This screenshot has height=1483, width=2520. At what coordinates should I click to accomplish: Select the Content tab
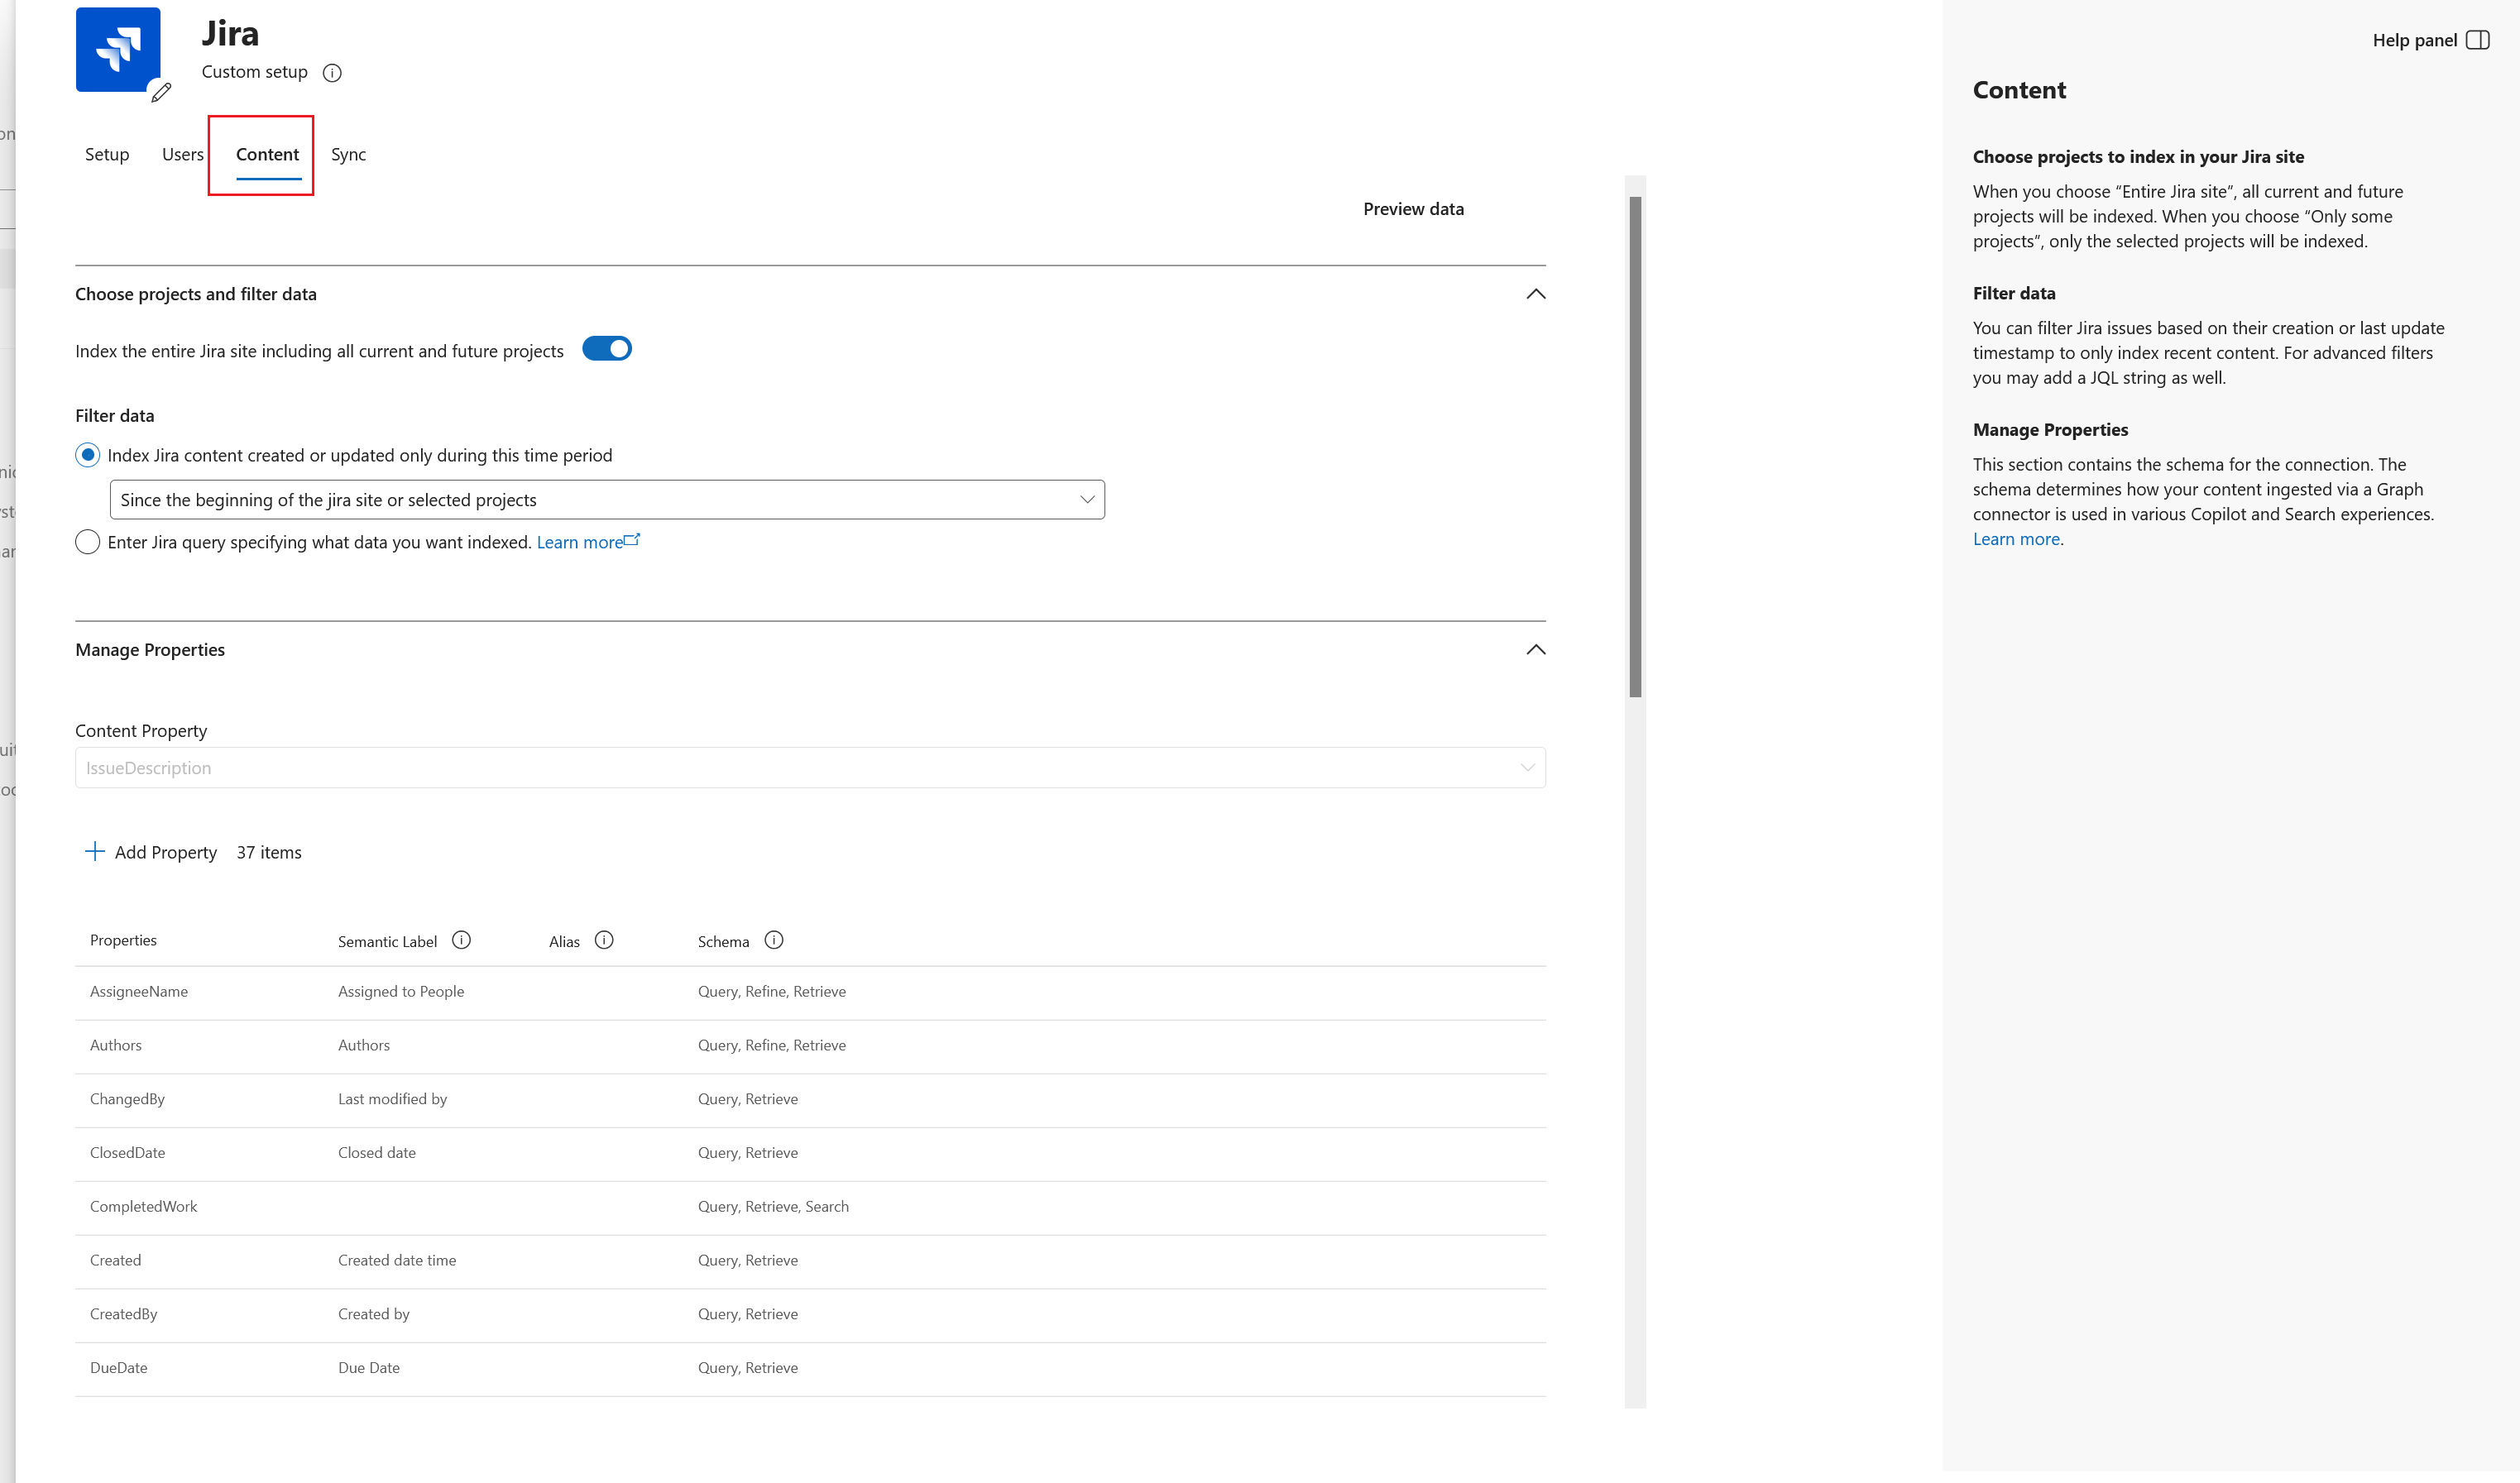267,154
